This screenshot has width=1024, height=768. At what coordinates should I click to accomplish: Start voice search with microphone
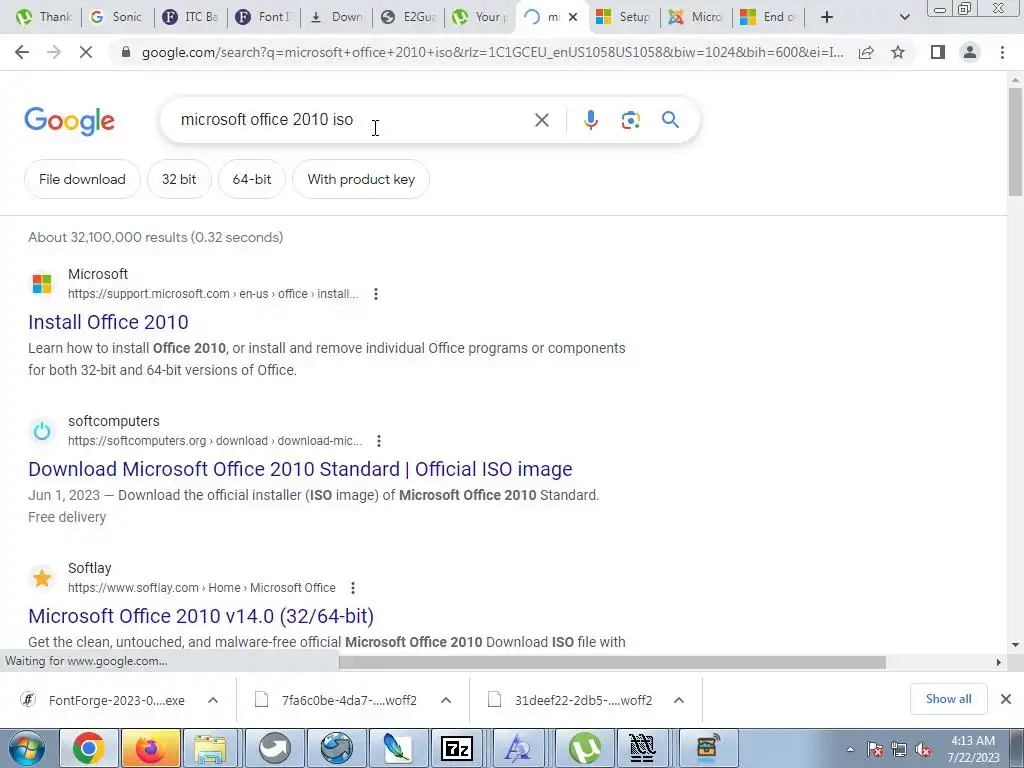pyautogui.click(x=590, y=120)
